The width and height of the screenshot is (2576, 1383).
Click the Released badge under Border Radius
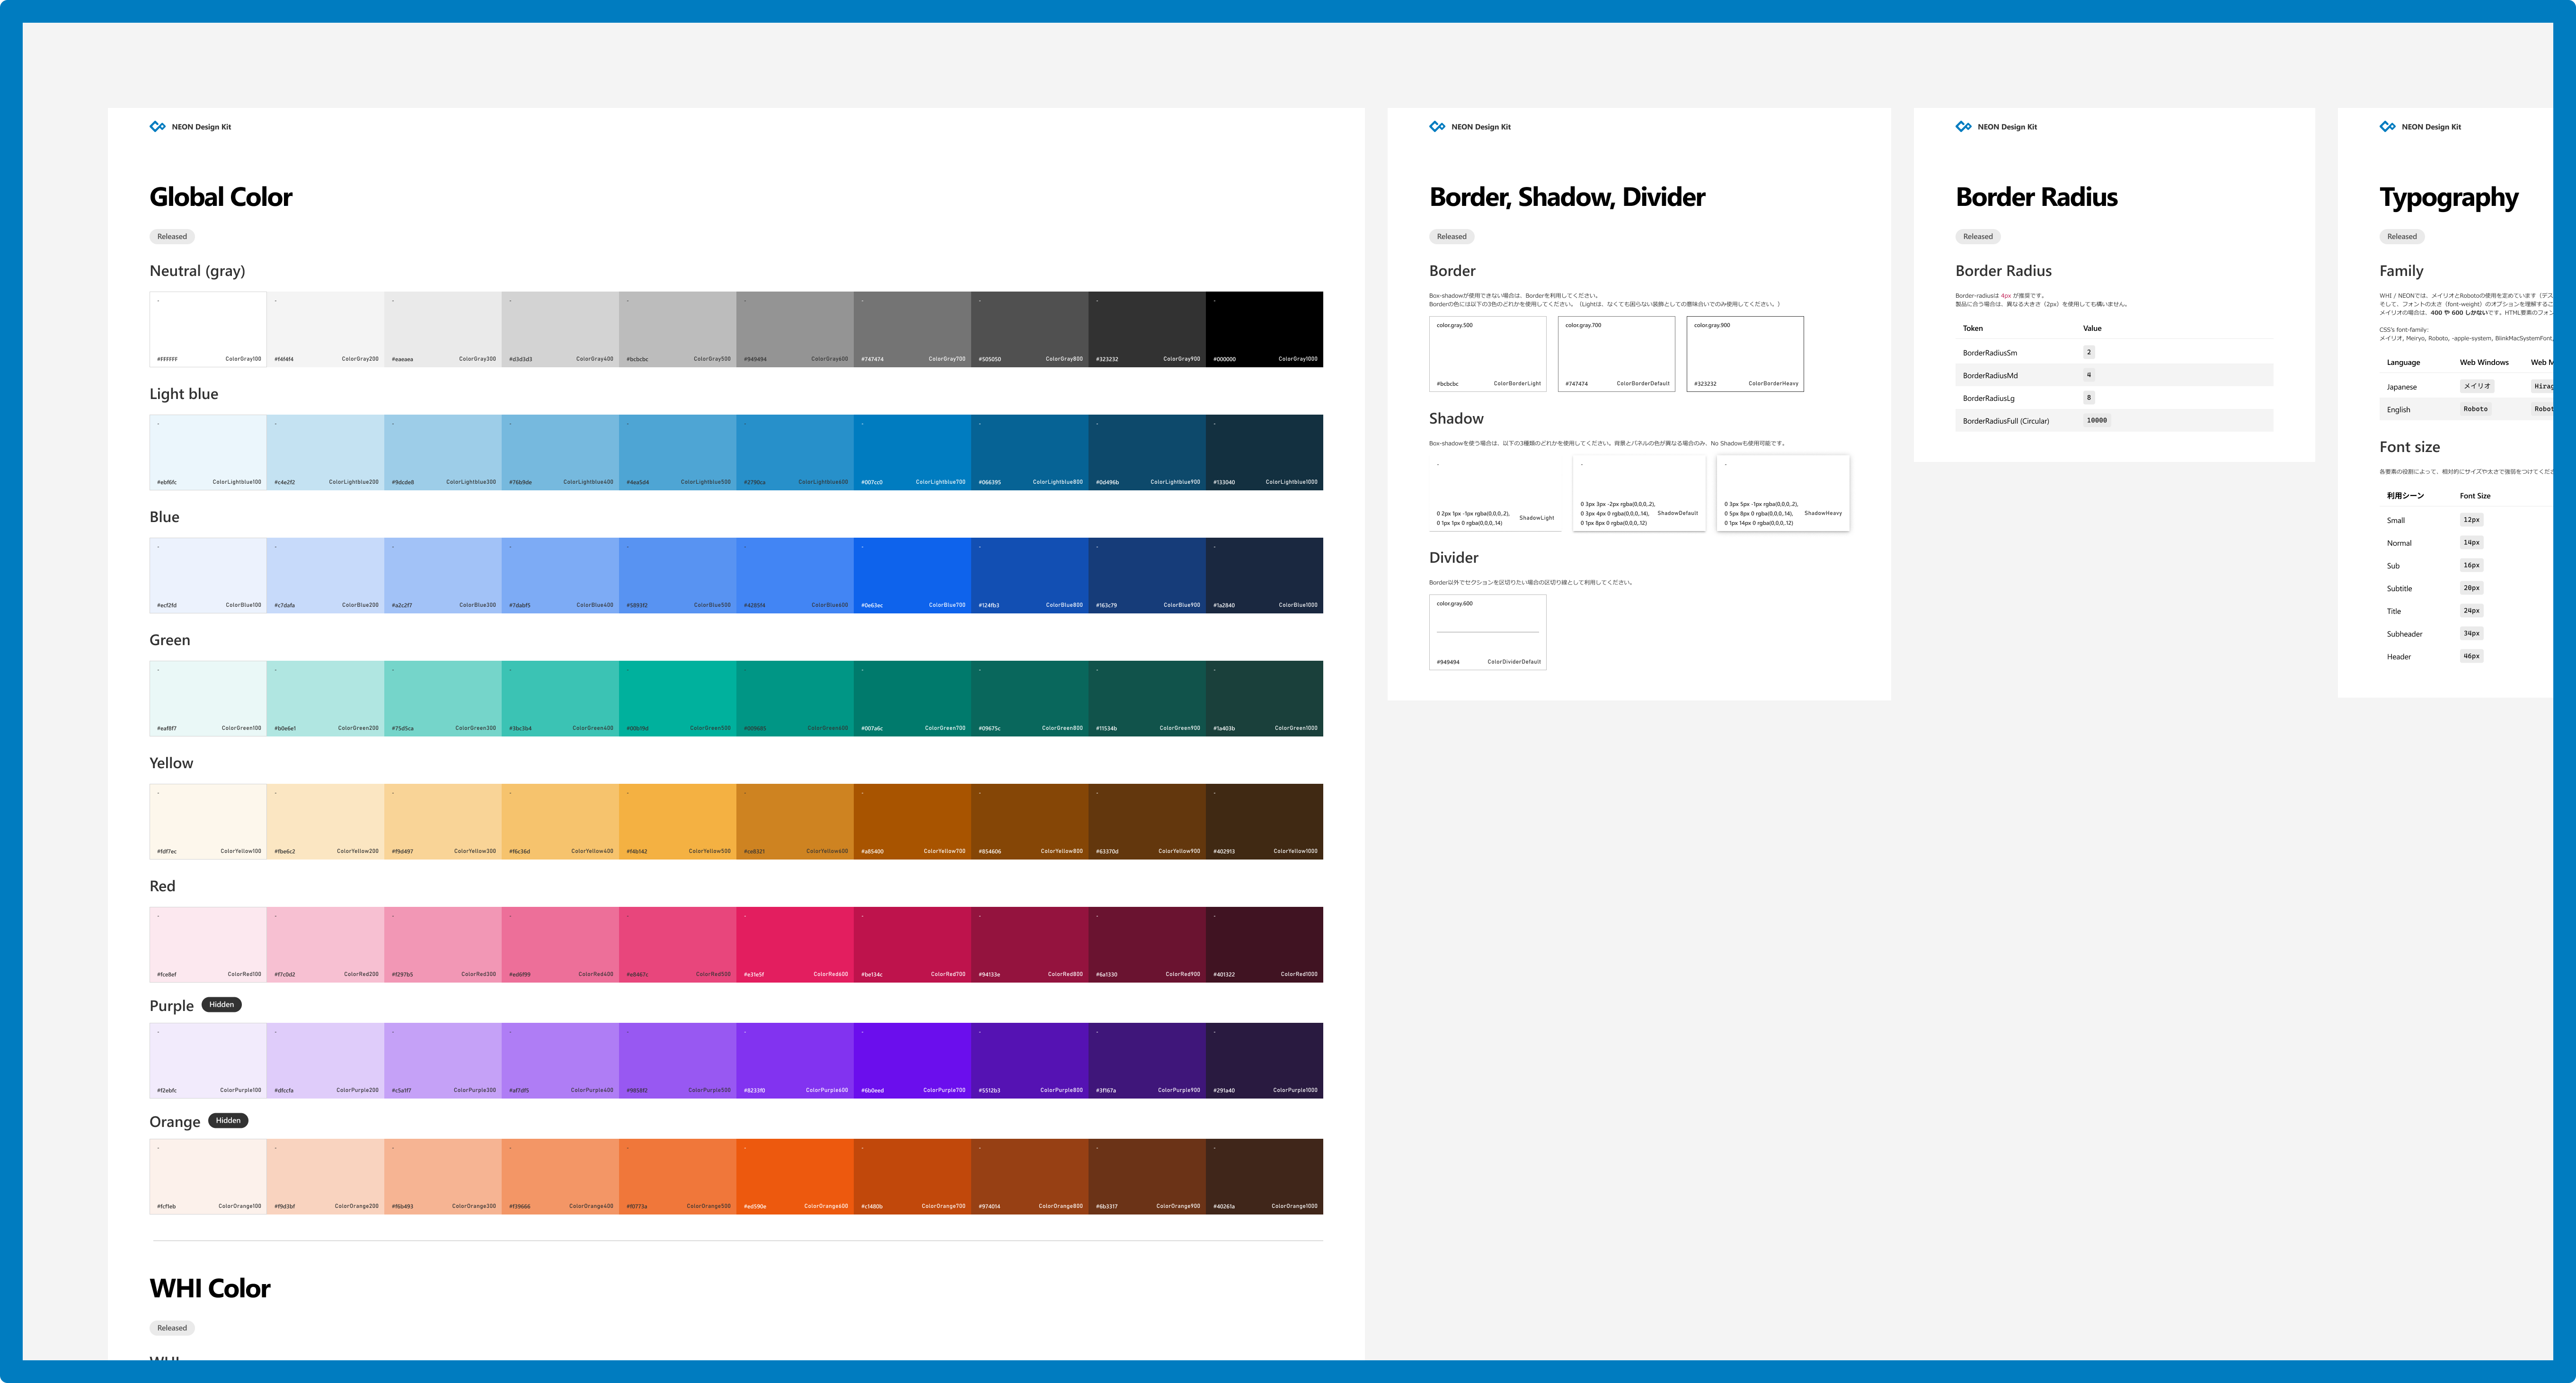coord(1978,237)
